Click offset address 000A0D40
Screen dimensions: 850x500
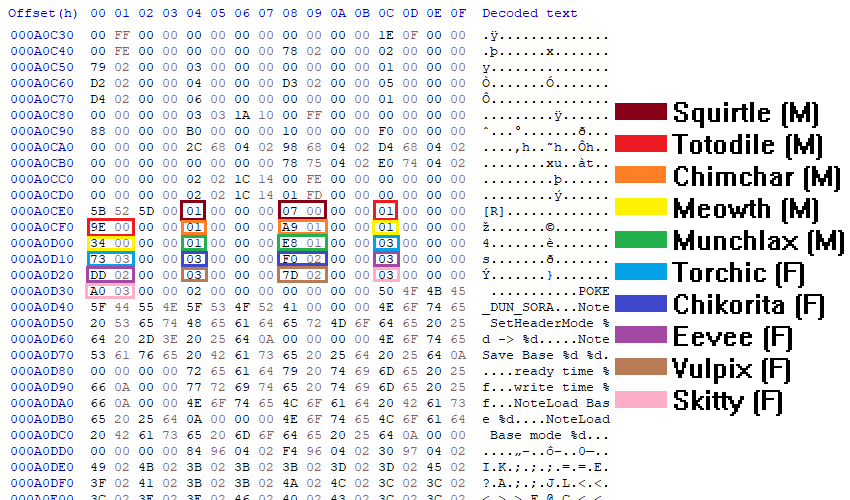tap(42, 307)
